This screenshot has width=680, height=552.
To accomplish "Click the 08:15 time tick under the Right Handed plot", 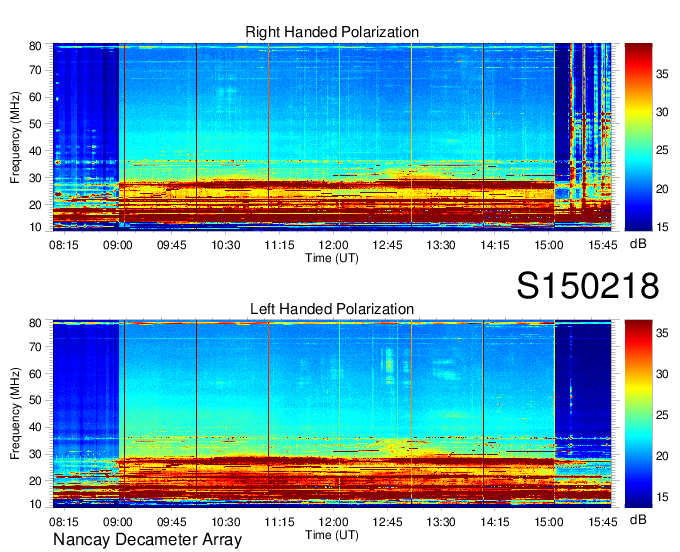I will 64,245.
